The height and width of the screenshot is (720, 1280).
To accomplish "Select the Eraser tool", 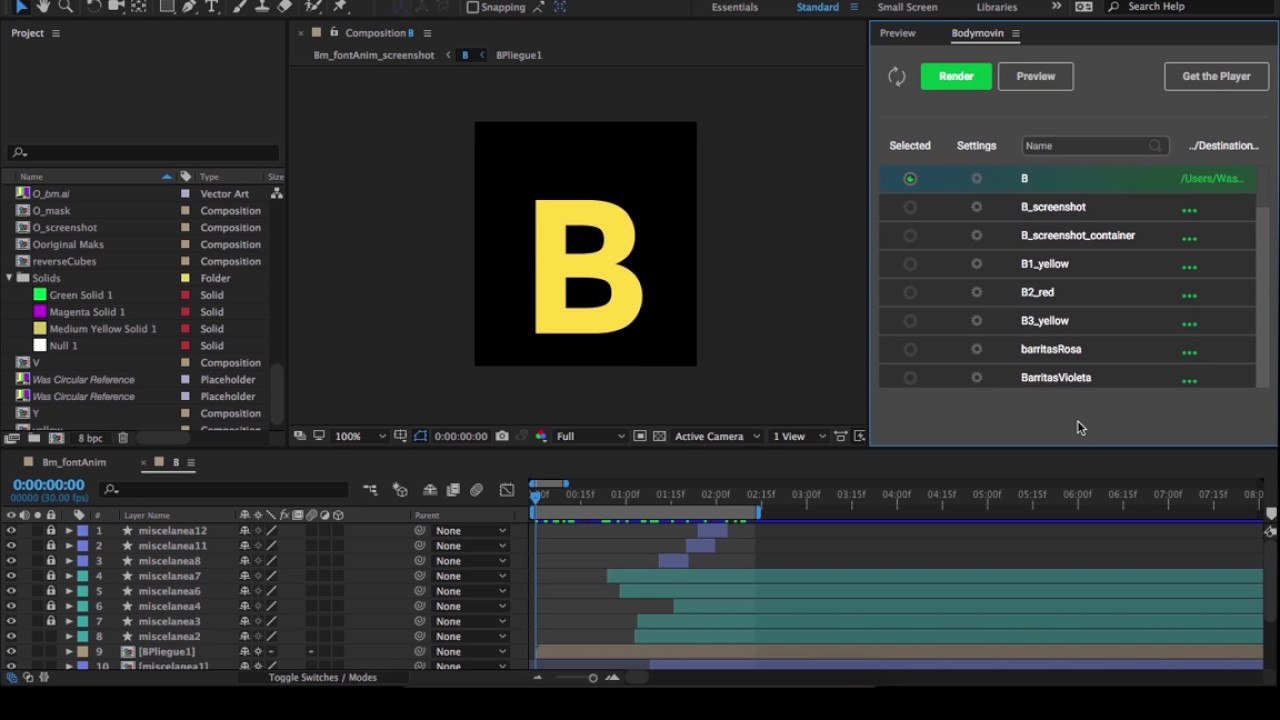I will tap(285, 6).
